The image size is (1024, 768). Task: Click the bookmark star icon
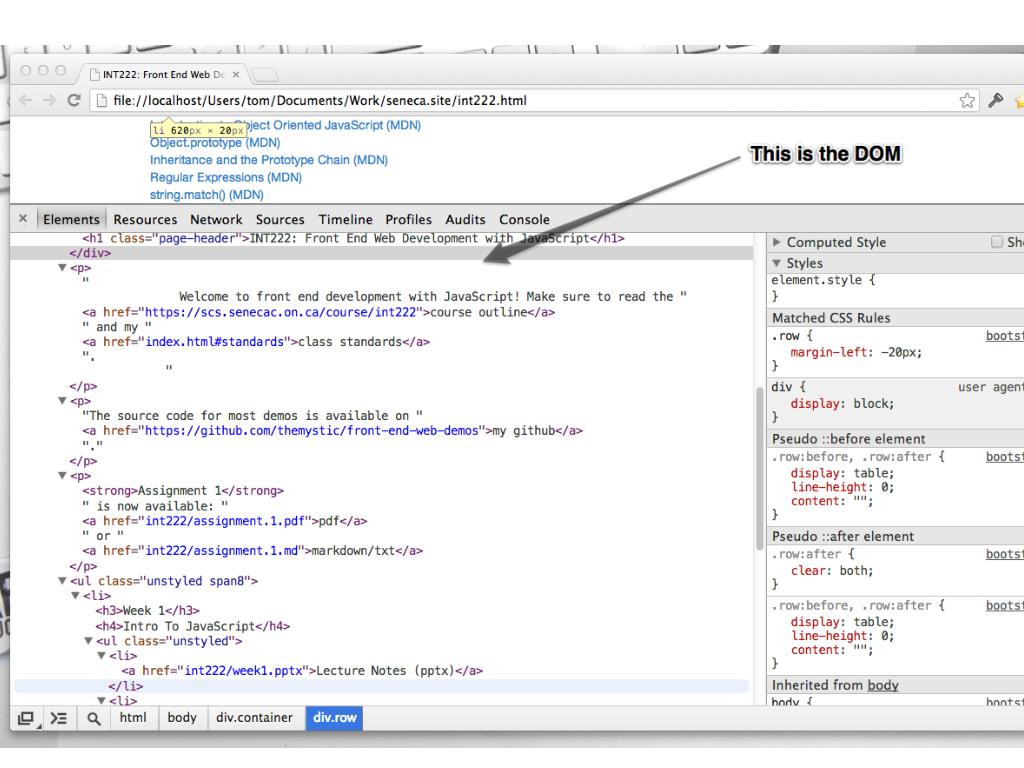click(967, 100)
